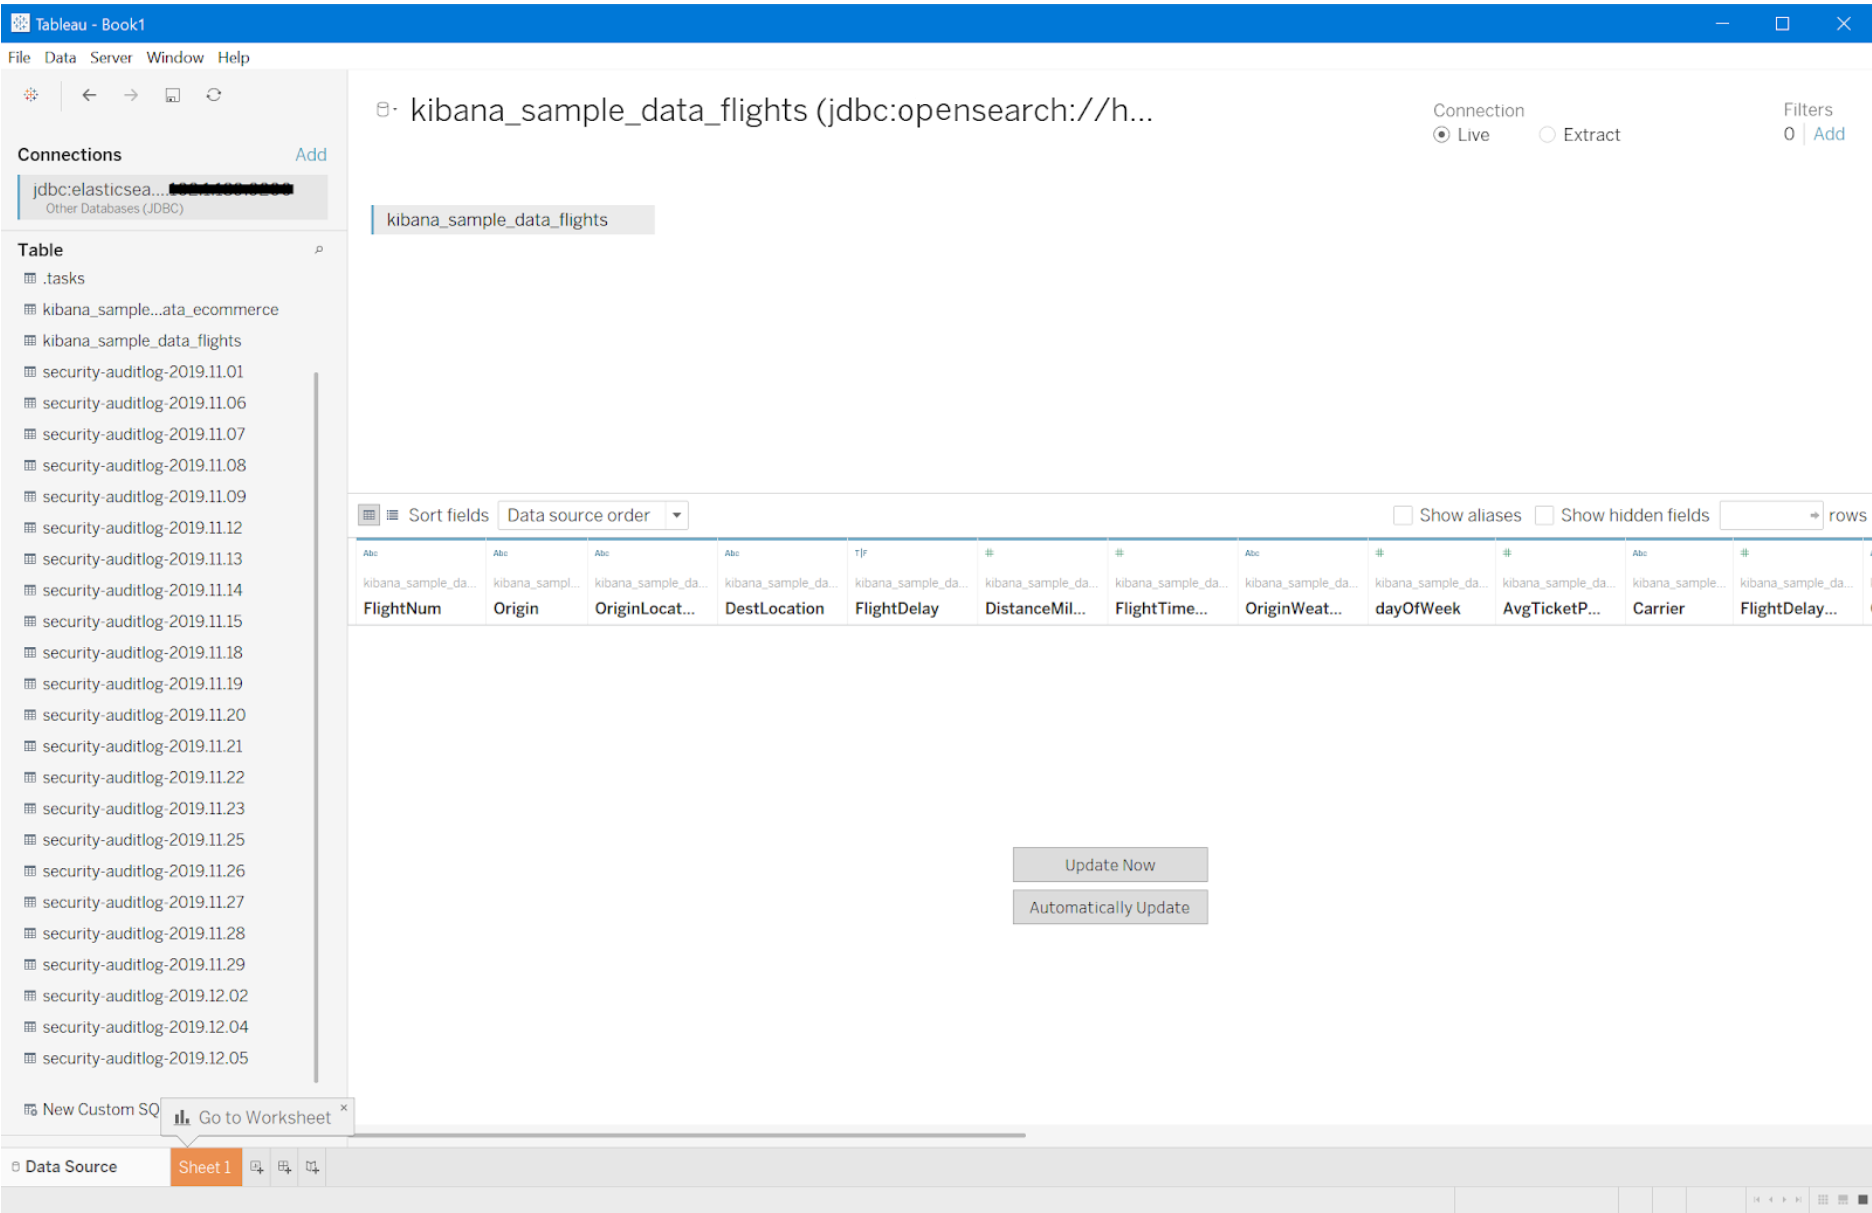The height and width of the screenshot is (1213, 1872).
Task: Open the Sort fields dropdown
Action: (x=593, y=515)
